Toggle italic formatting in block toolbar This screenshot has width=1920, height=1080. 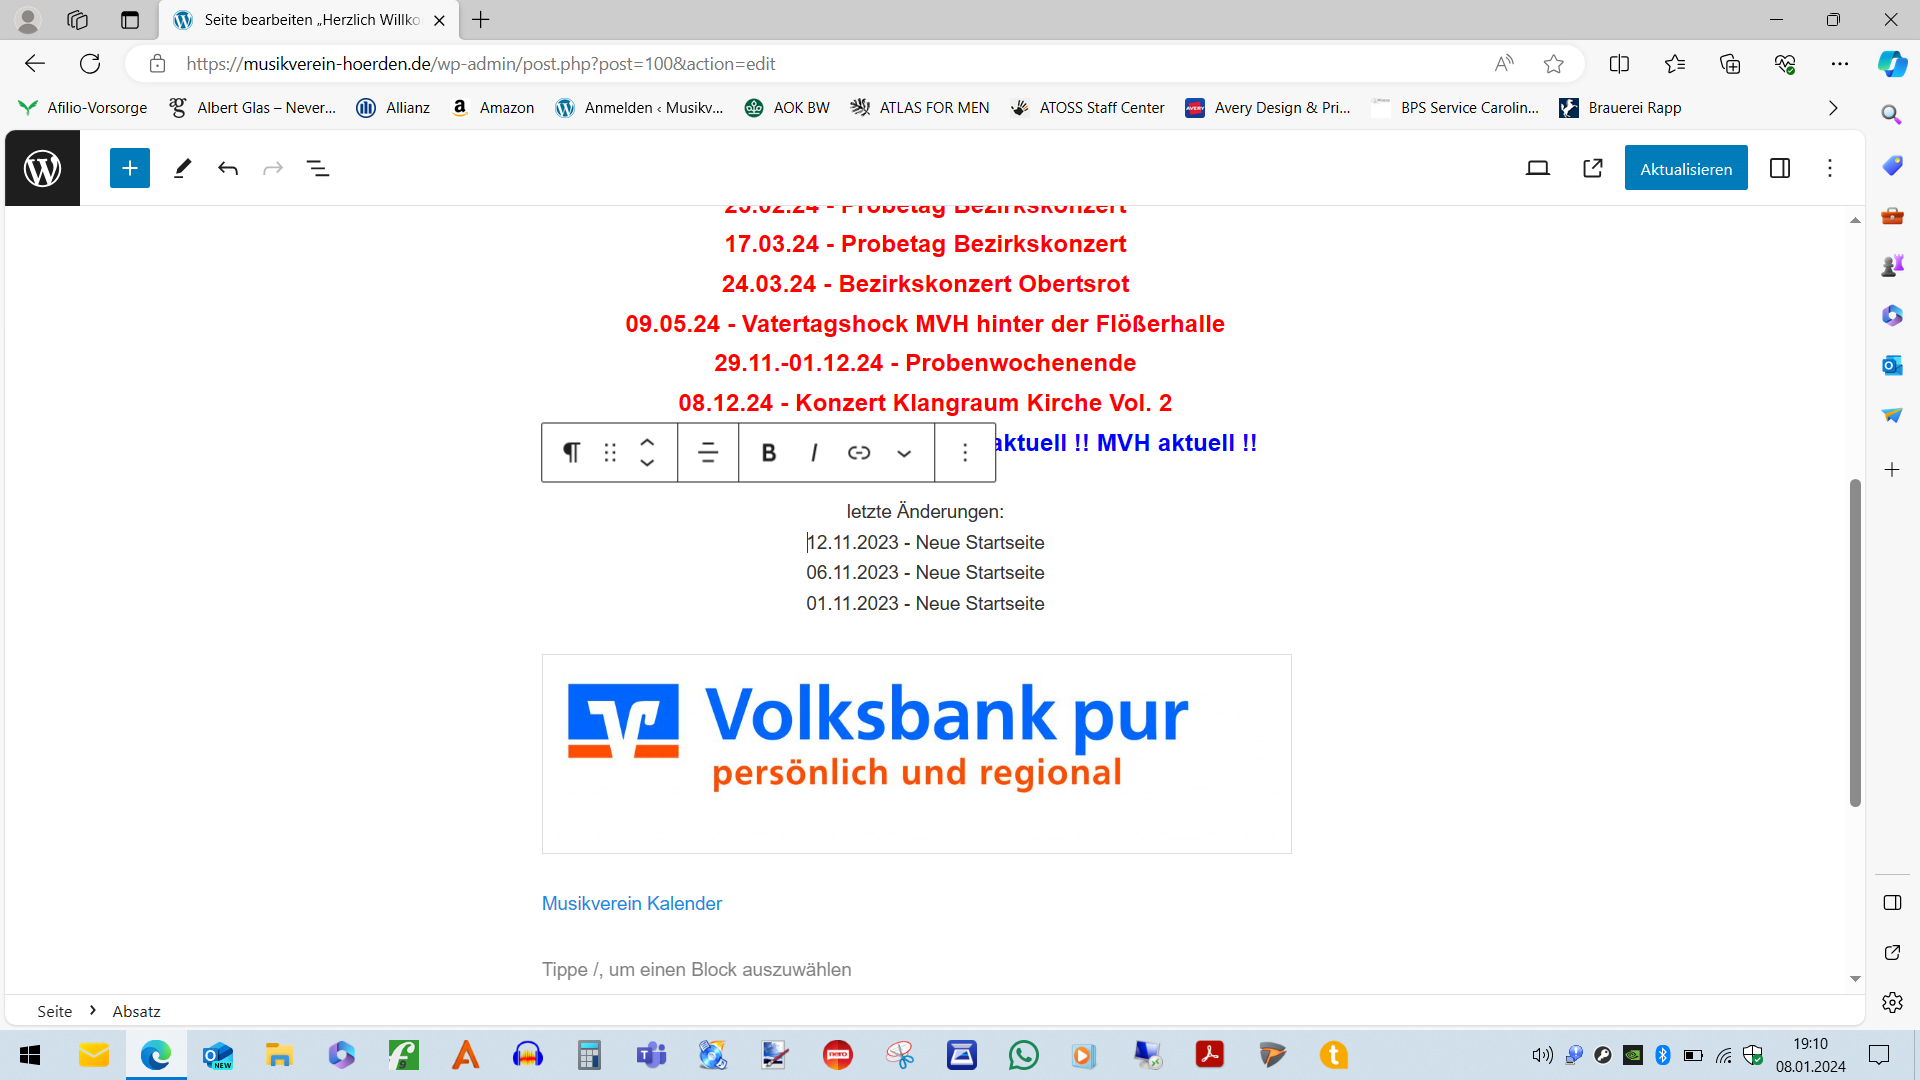tap(814, 453)
